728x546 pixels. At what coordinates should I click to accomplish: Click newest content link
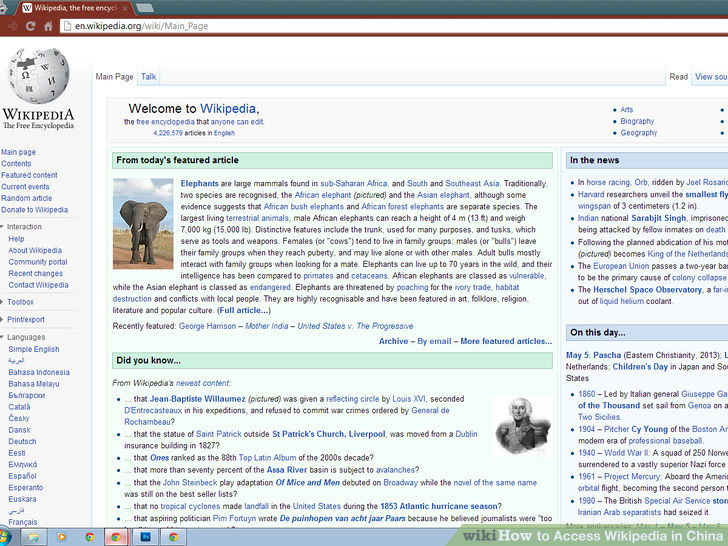pyautogui.click(x=202, y=384)
